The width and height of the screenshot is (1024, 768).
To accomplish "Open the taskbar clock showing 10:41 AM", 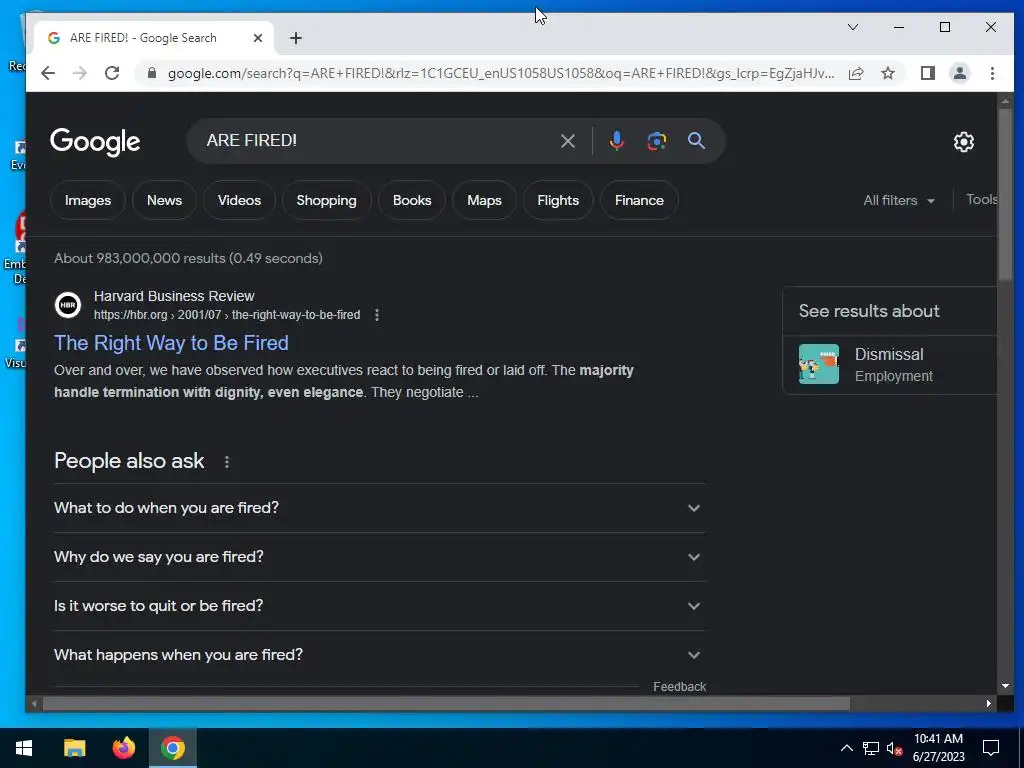I will pos(938,748).
